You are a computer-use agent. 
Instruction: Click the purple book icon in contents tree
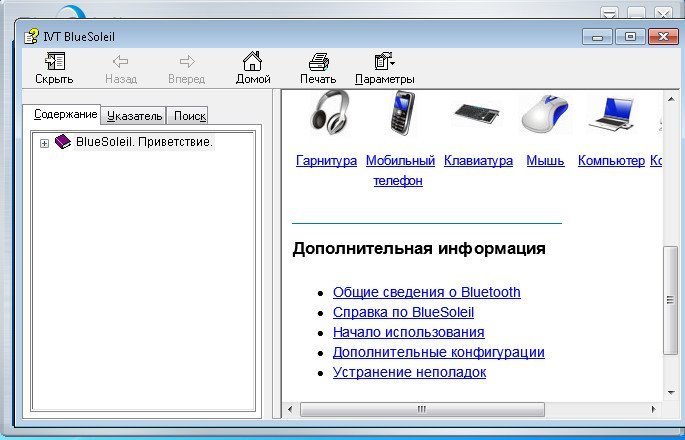click(62, 142)
